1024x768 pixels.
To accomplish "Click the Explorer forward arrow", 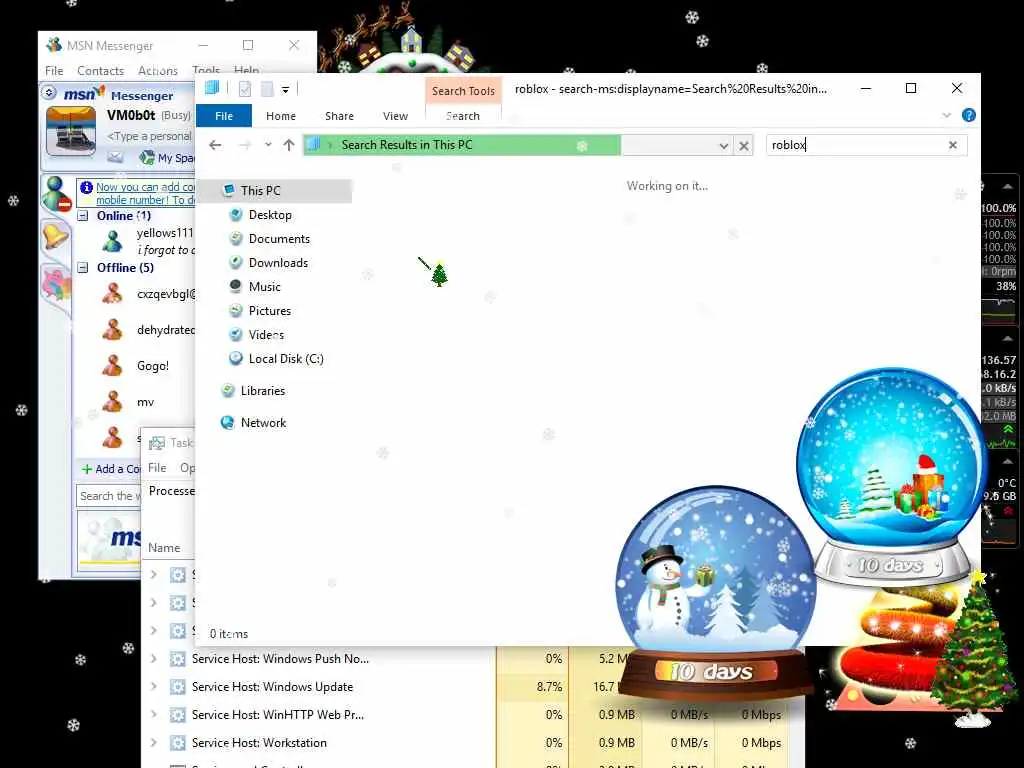I will pos(245,145).
